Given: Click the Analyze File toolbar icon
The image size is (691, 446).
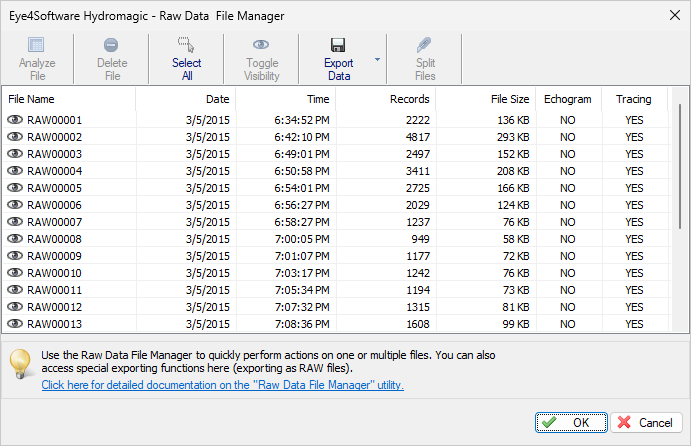Looking at the screenshot, I should (36, 45).
